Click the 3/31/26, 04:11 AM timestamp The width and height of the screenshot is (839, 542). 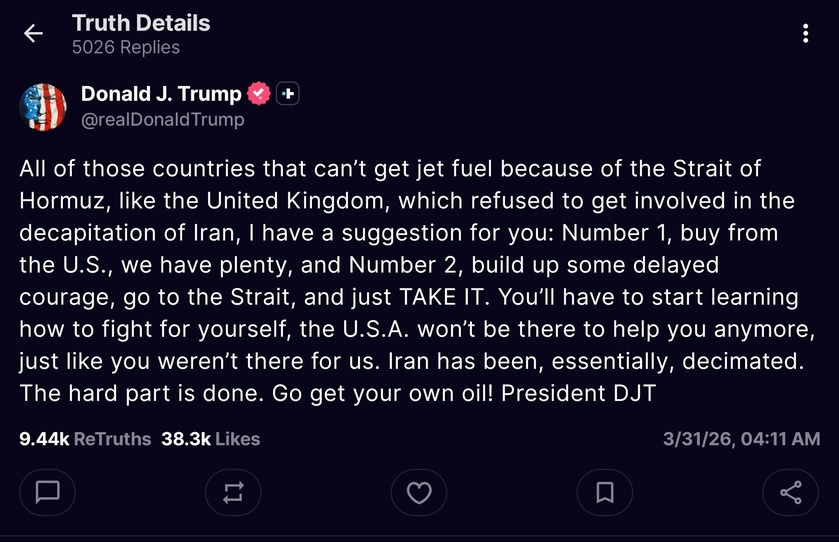tap(742, 438)
